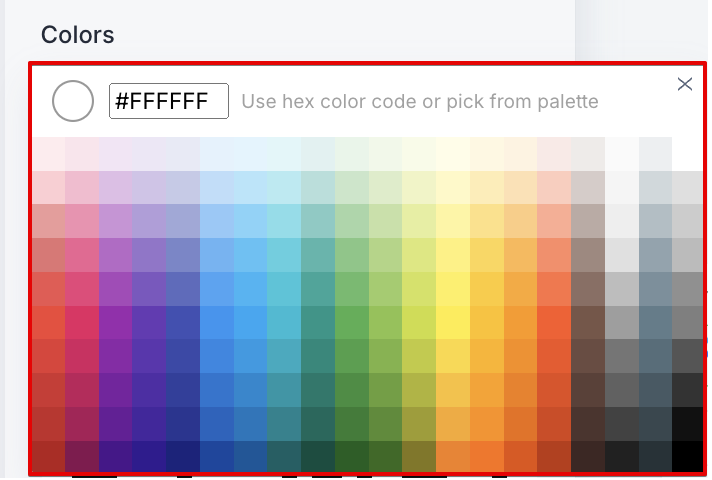Select the pure black swatch

tap(687, 455)
